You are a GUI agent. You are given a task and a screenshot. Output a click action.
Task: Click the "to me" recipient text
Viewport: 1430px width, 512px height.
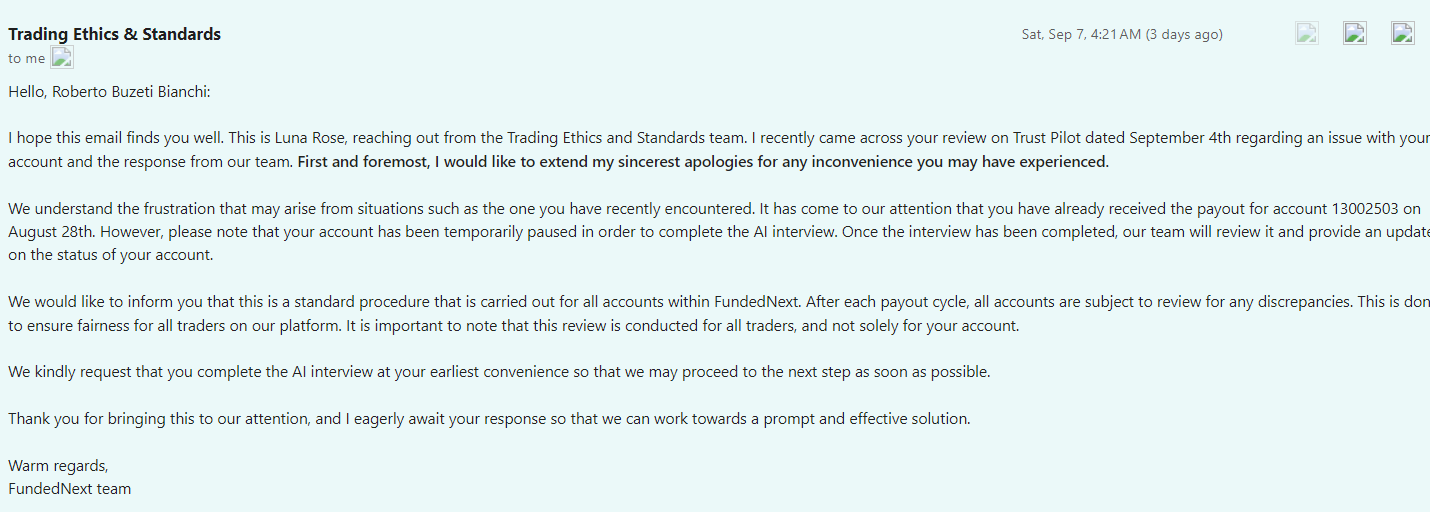pyautogui.click(x=27, y=58)
